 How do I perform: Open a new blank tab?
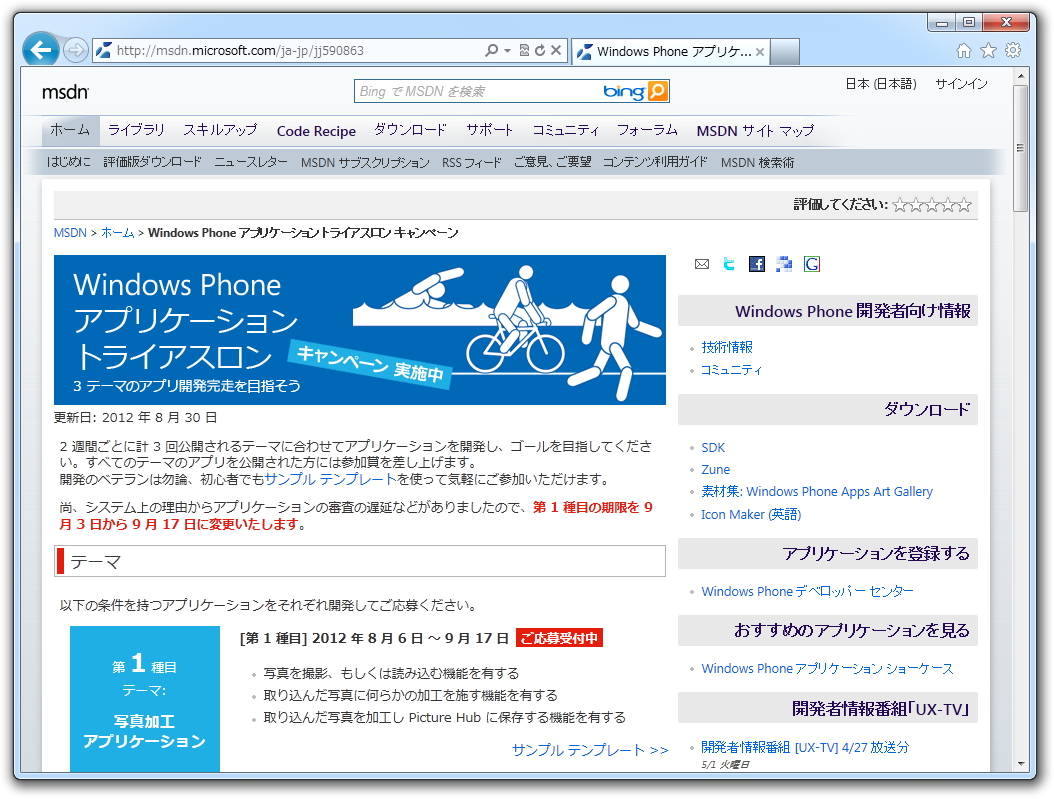784,52
